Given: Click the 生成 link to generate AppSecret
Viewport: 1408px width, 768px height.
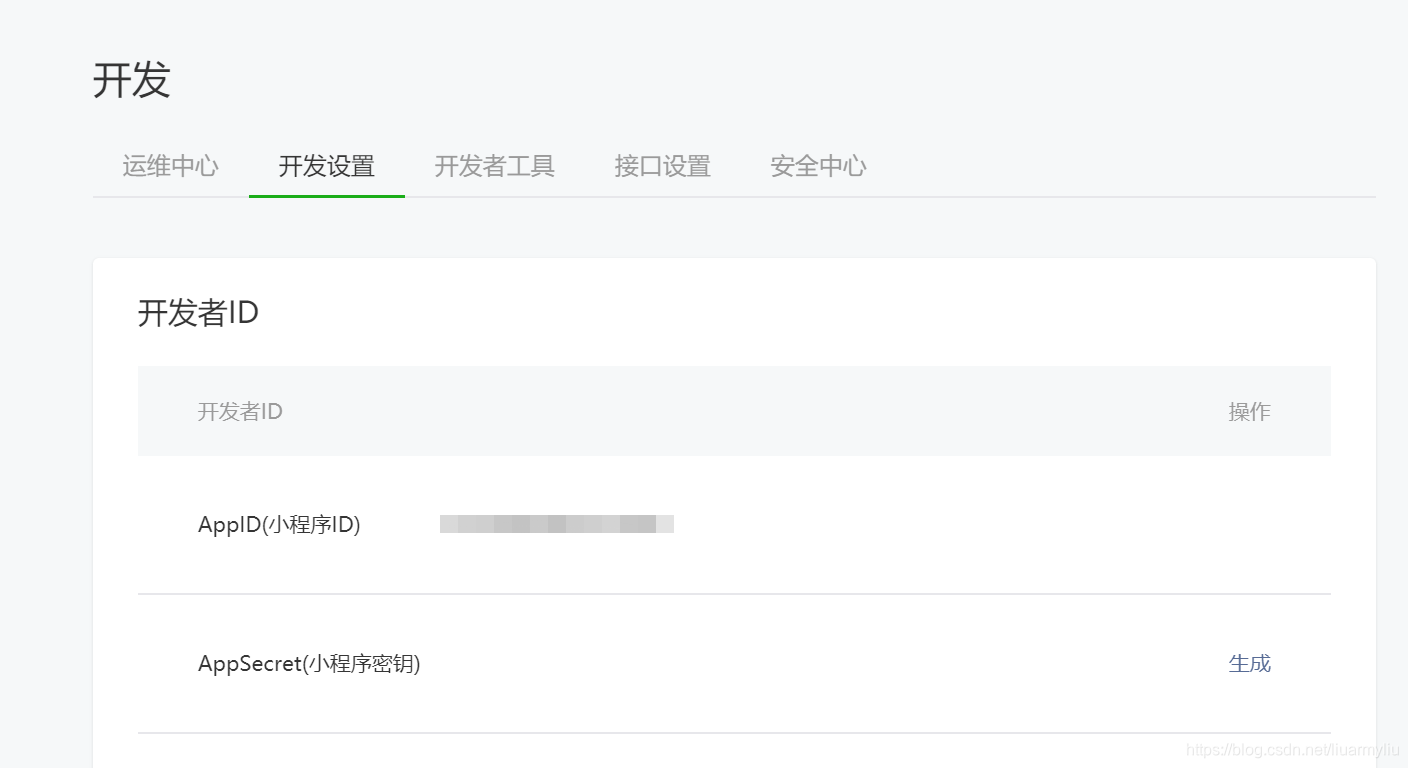Looking at the screenshot, I should (x=1249, y=663).
